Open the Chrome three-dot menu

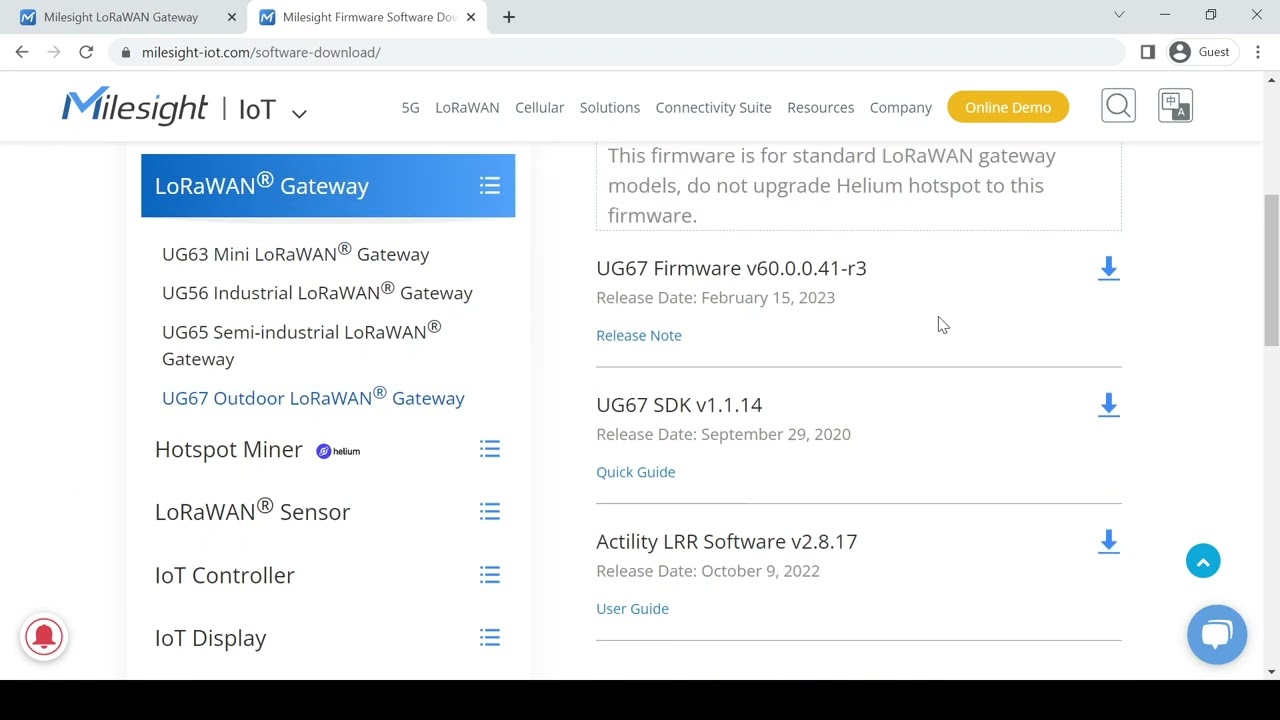[1258, 52]
